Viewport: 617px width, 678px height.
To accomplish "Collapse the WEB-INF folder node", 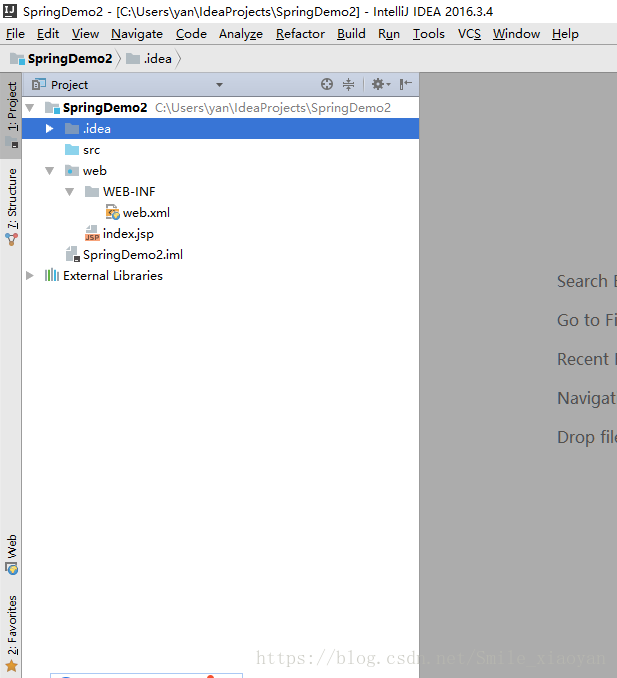I will pyautogui.click(x=70, y=192).
